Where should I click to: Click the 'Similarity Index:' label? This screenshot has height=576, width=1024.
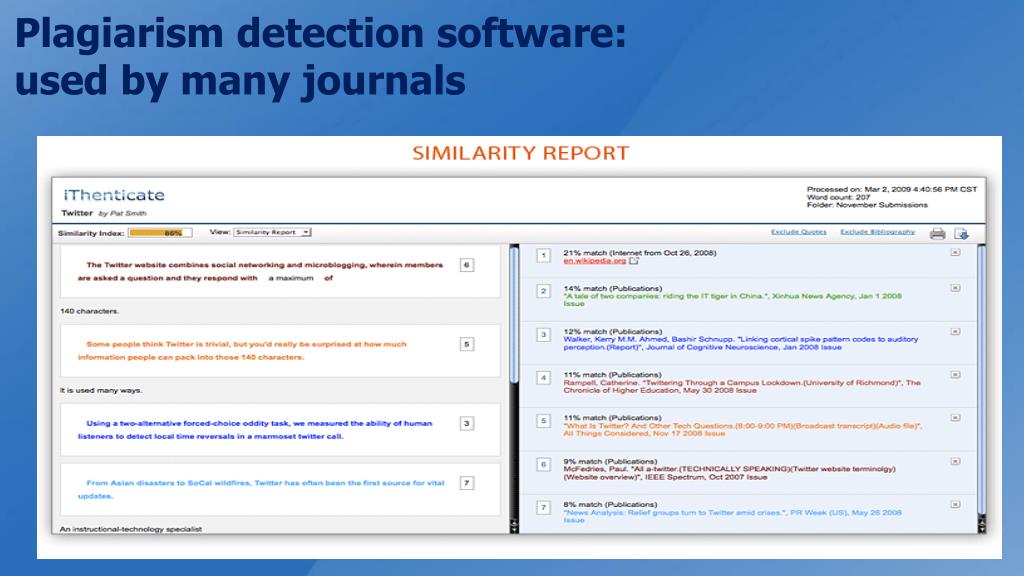click(91, 233)
